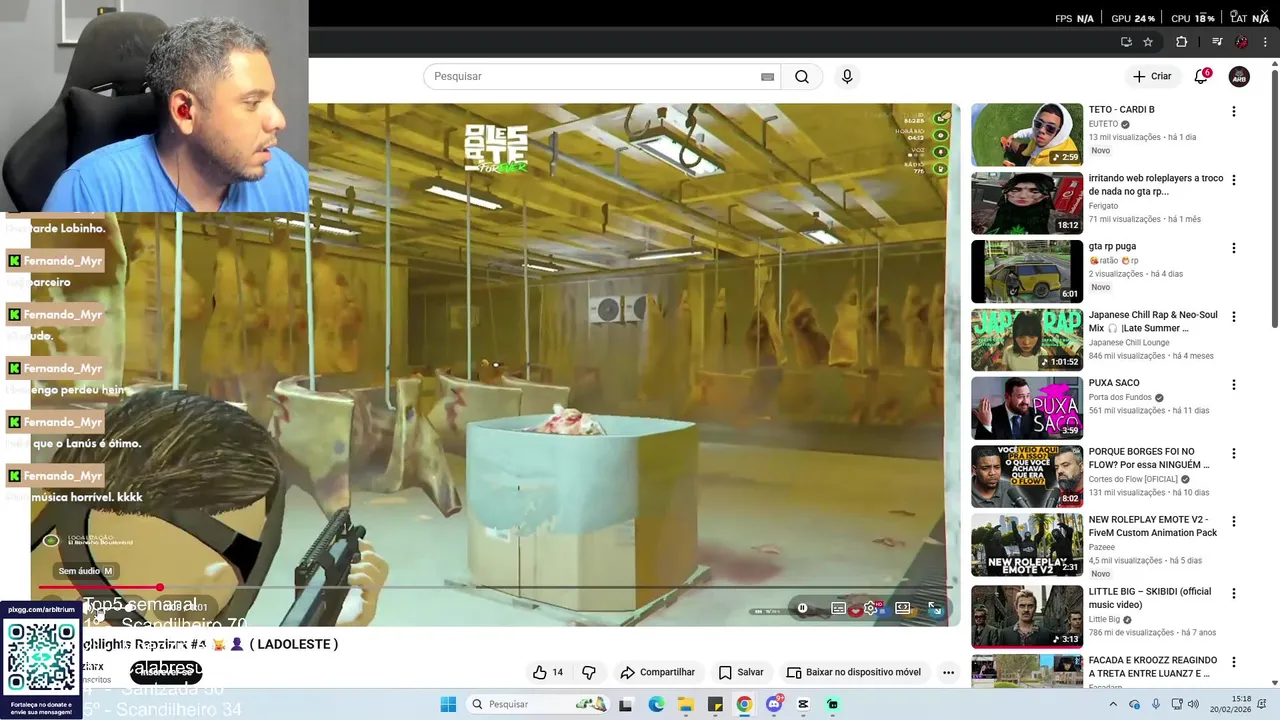
Task: Start voice search with microphone icon
Action: point(847,77)
